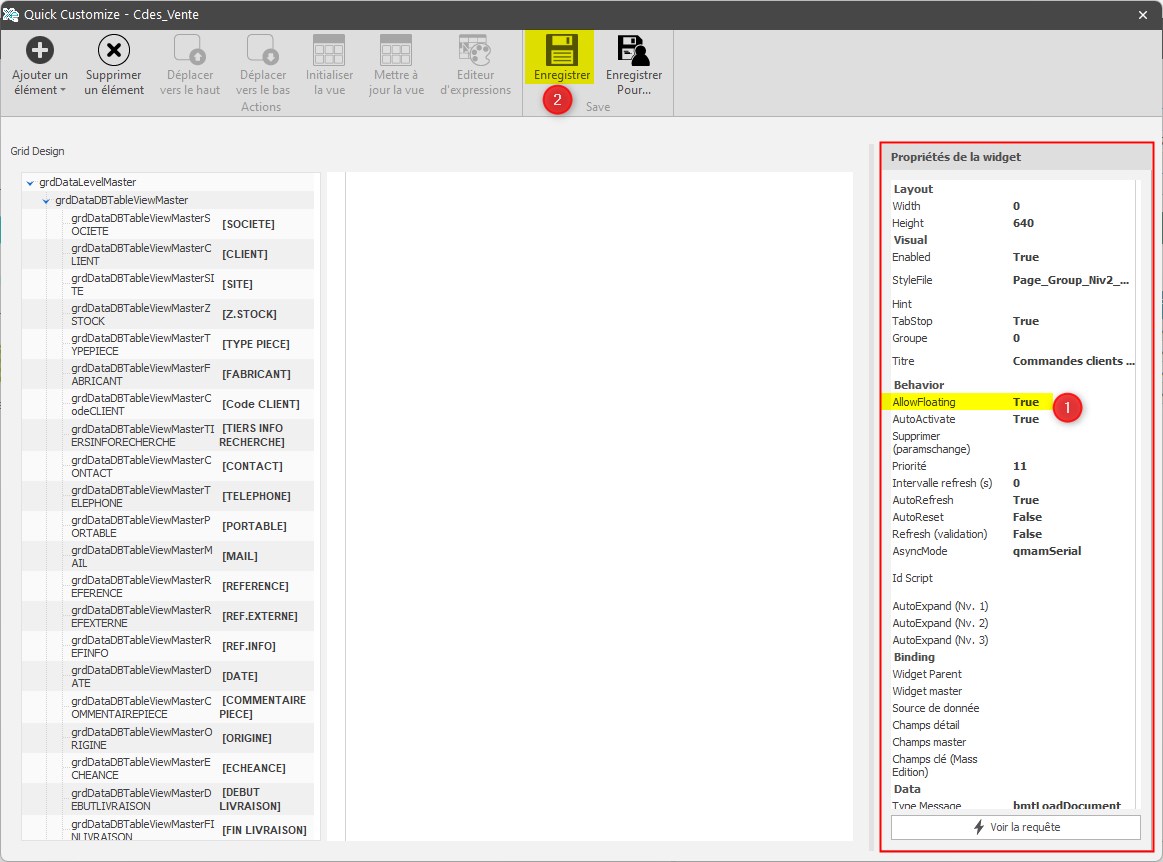Edit the AsyncMode qmamSerial value

[x=1046, y=551]
